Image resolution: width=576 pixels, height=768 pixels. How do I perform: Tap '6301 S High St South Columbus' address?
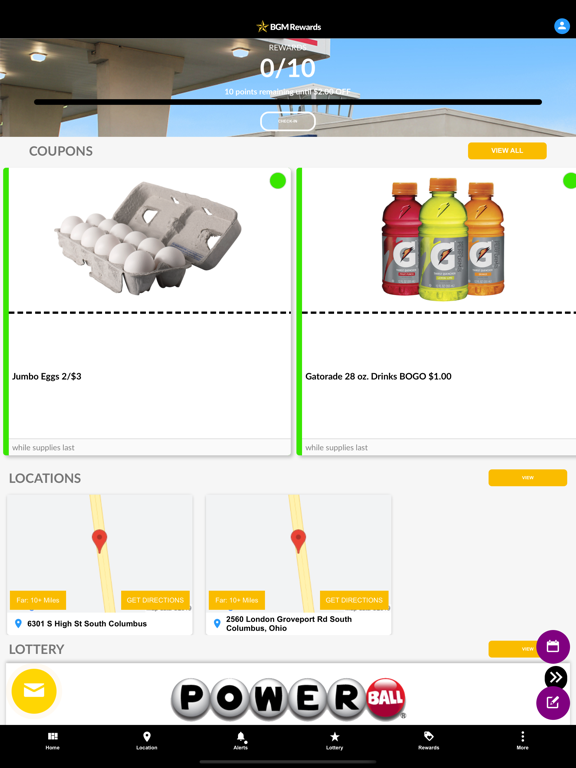[87, 624]
